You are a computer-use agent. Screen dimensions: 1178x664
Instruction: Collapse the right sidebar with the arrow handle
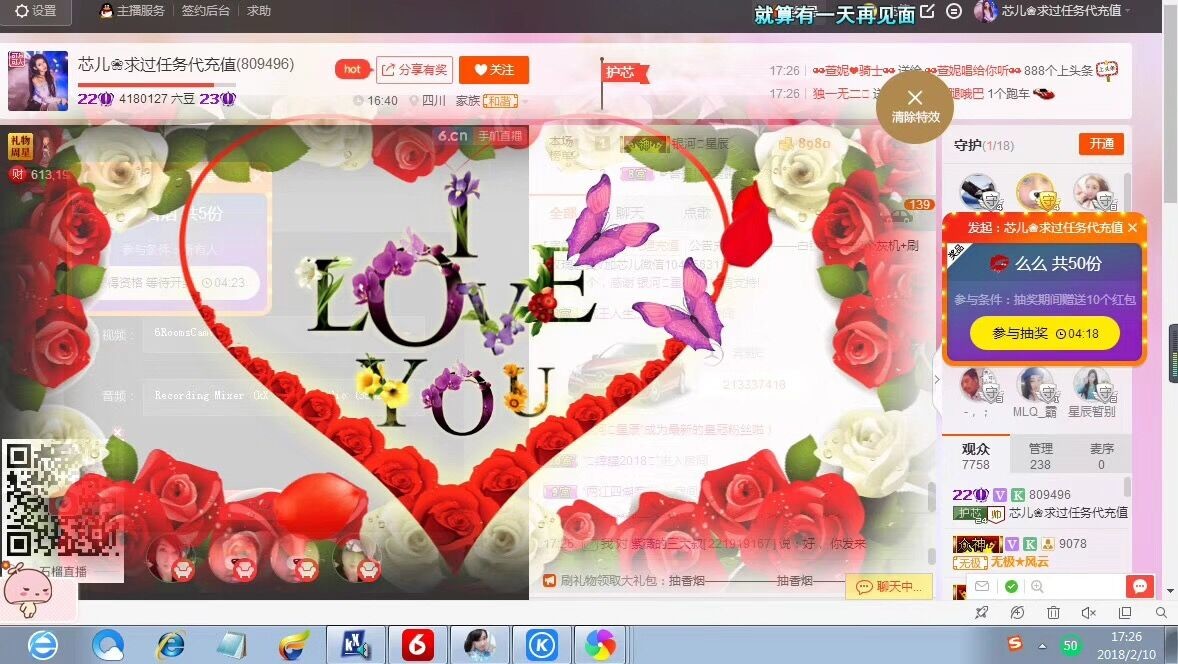pyautogui.click(x=937, y=379)
